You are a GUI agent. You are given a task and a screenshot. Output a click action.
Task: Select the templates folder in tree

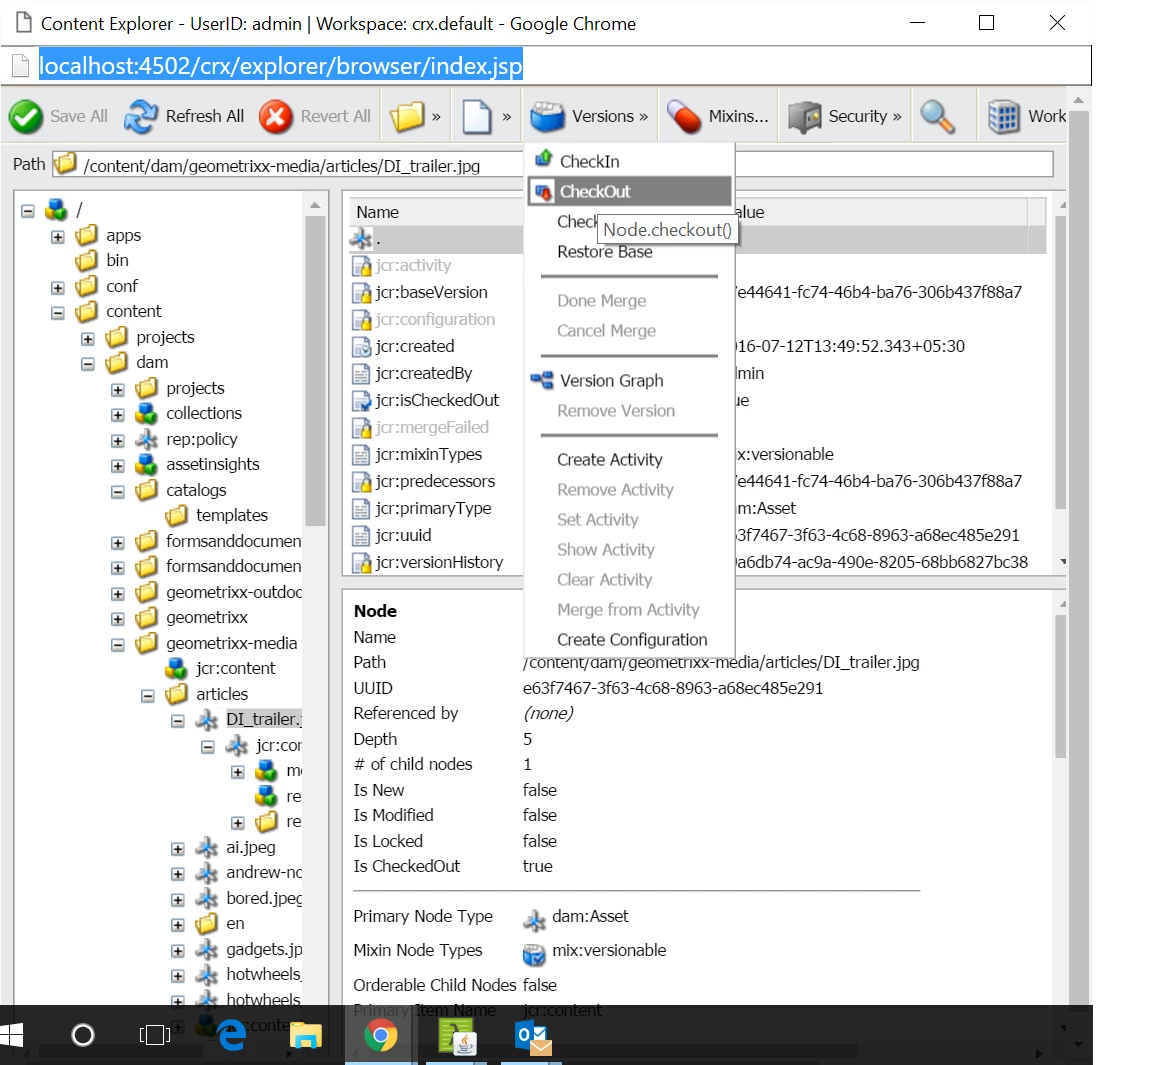(231, 516)
